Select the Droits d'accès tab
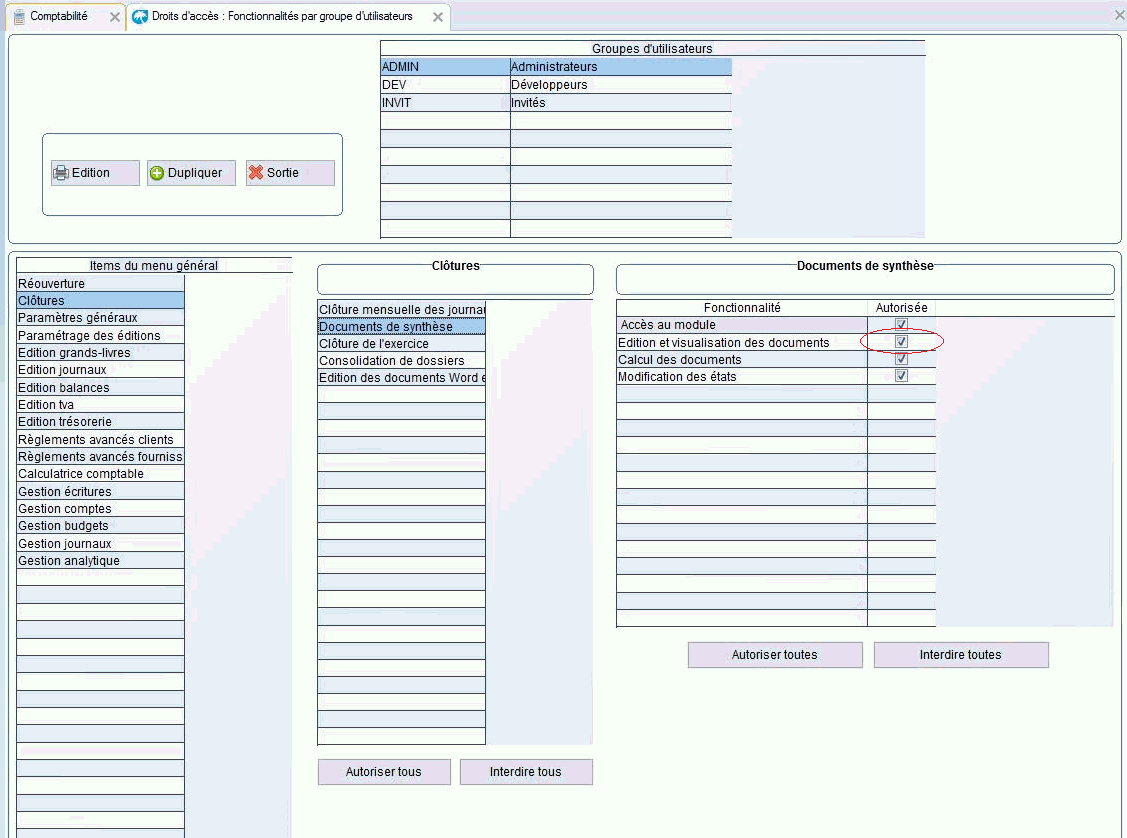Screen dimensions: 1127x838 281,17
